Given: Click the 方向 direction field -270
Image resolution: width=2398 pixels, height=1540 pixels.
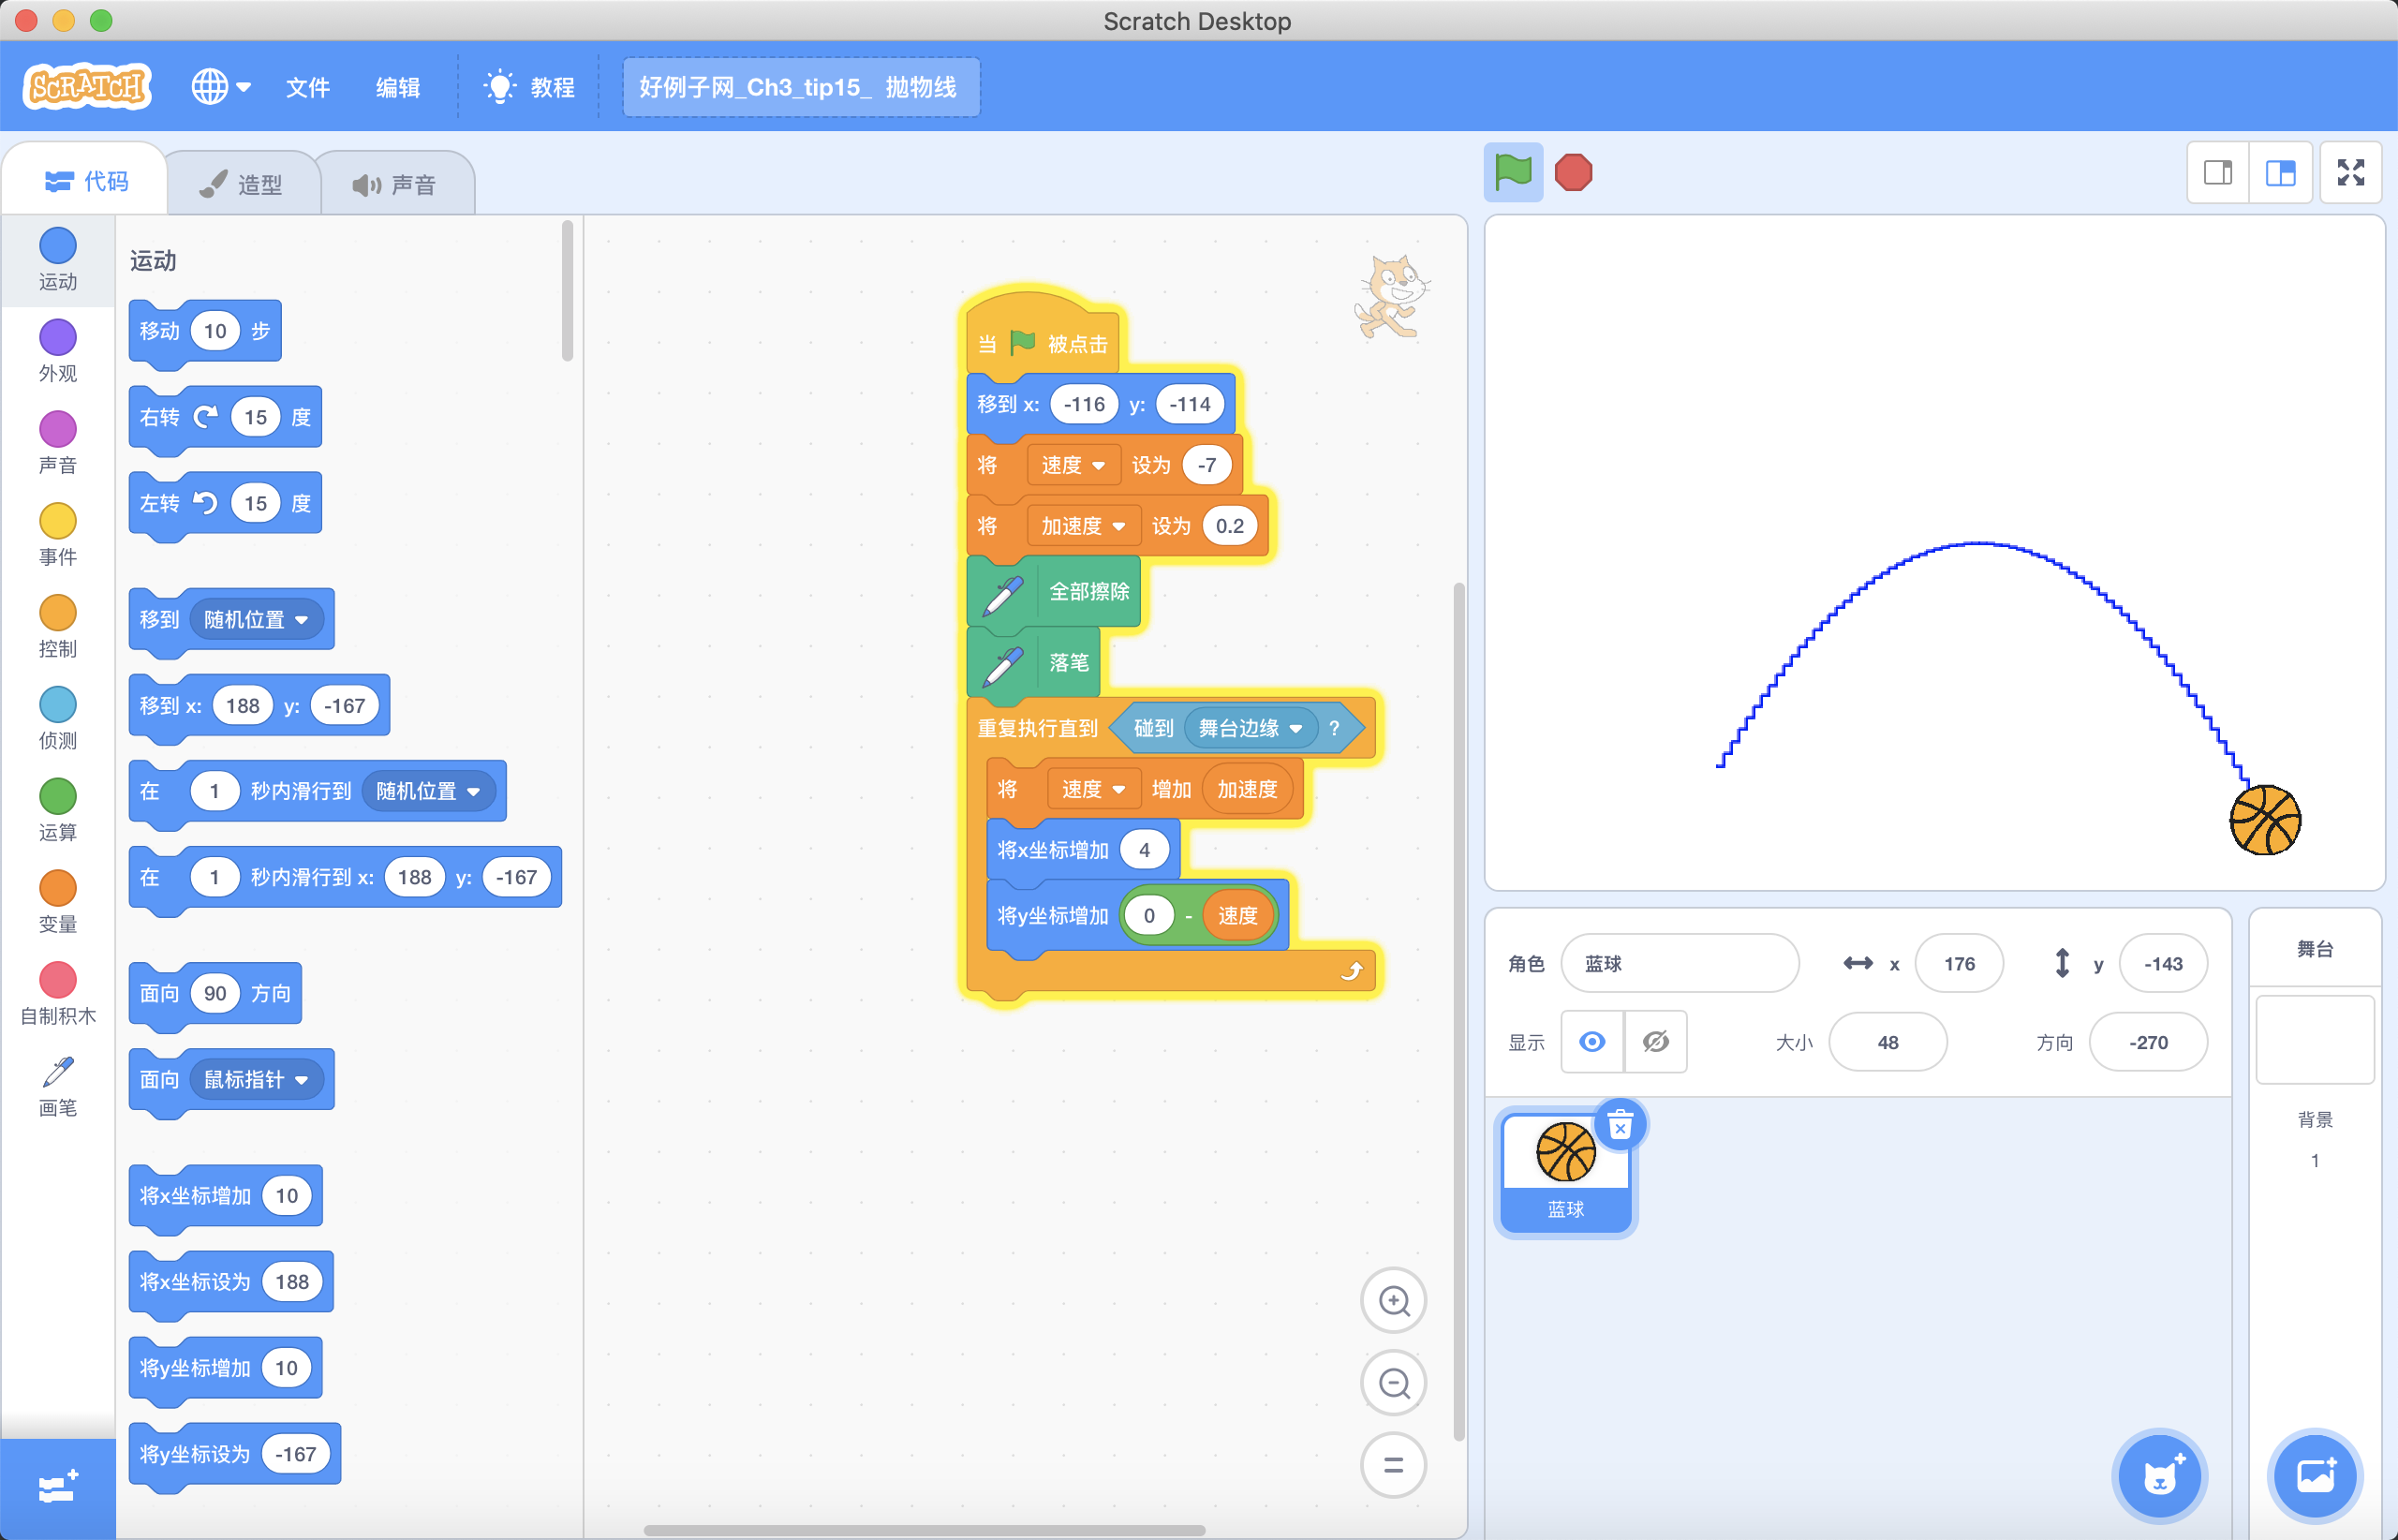Looking at the screenshot, I should pyautogui.click(x=2148, y=1042).
